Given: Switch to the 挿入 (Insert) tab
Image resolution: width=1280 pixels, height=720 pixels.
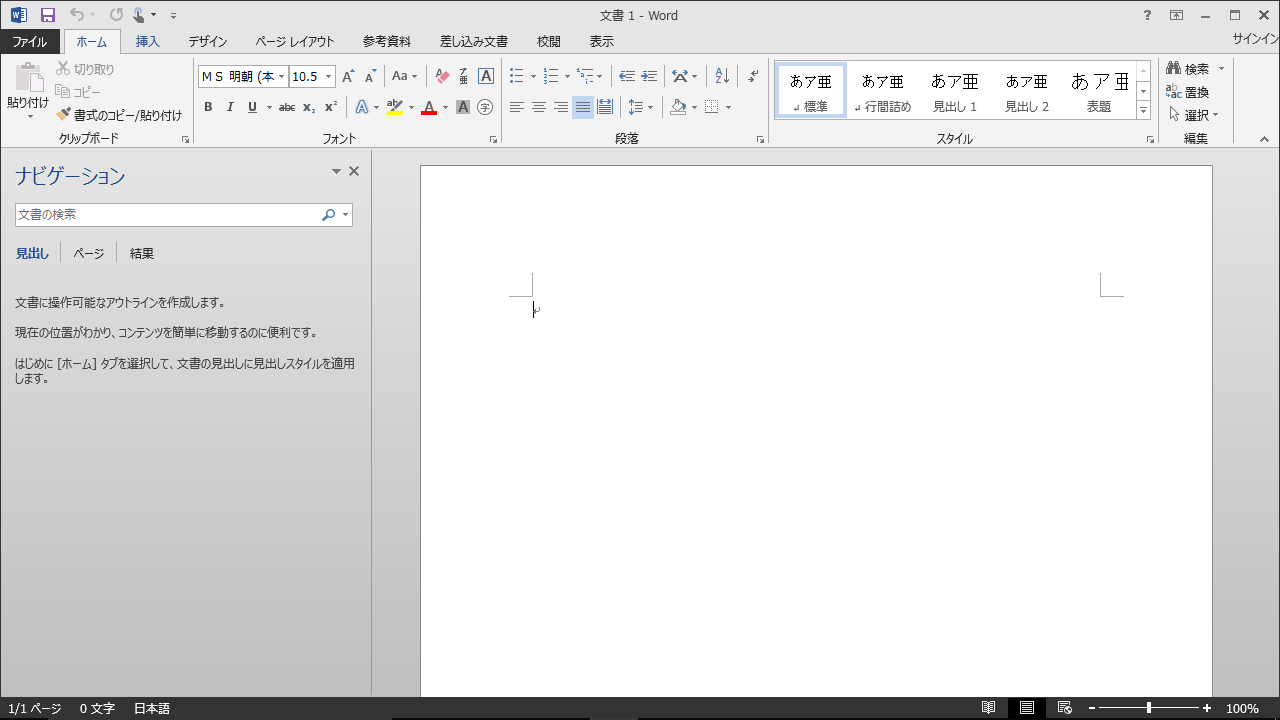Looking at the screenshot, I should 148,41.
